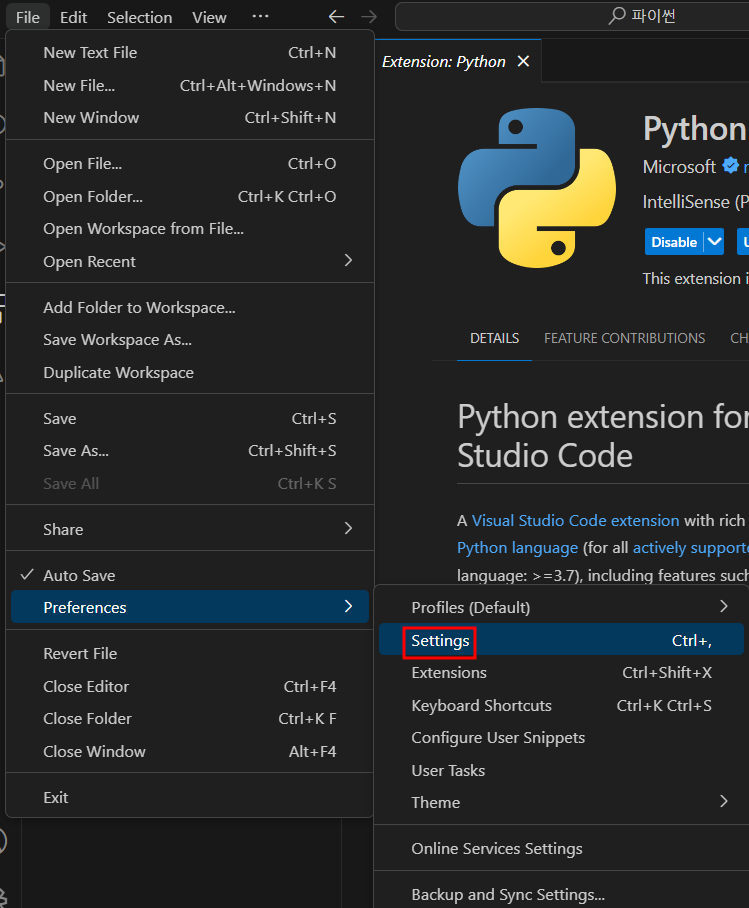This screenshot has width=749, height=908.
Task: Open the menu bar overflow ellipsis
Action: (x=260, y=17)
